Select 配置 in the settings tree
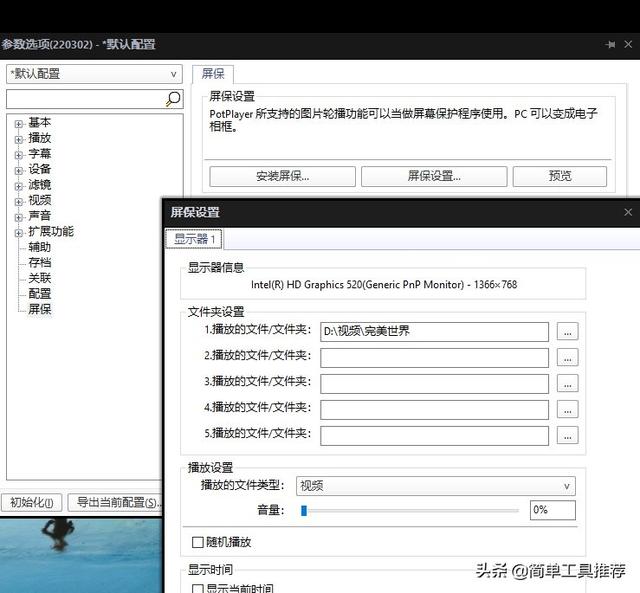Image resolution: width=640 pixels, height=593 pixels. click(x=40, y=293)
